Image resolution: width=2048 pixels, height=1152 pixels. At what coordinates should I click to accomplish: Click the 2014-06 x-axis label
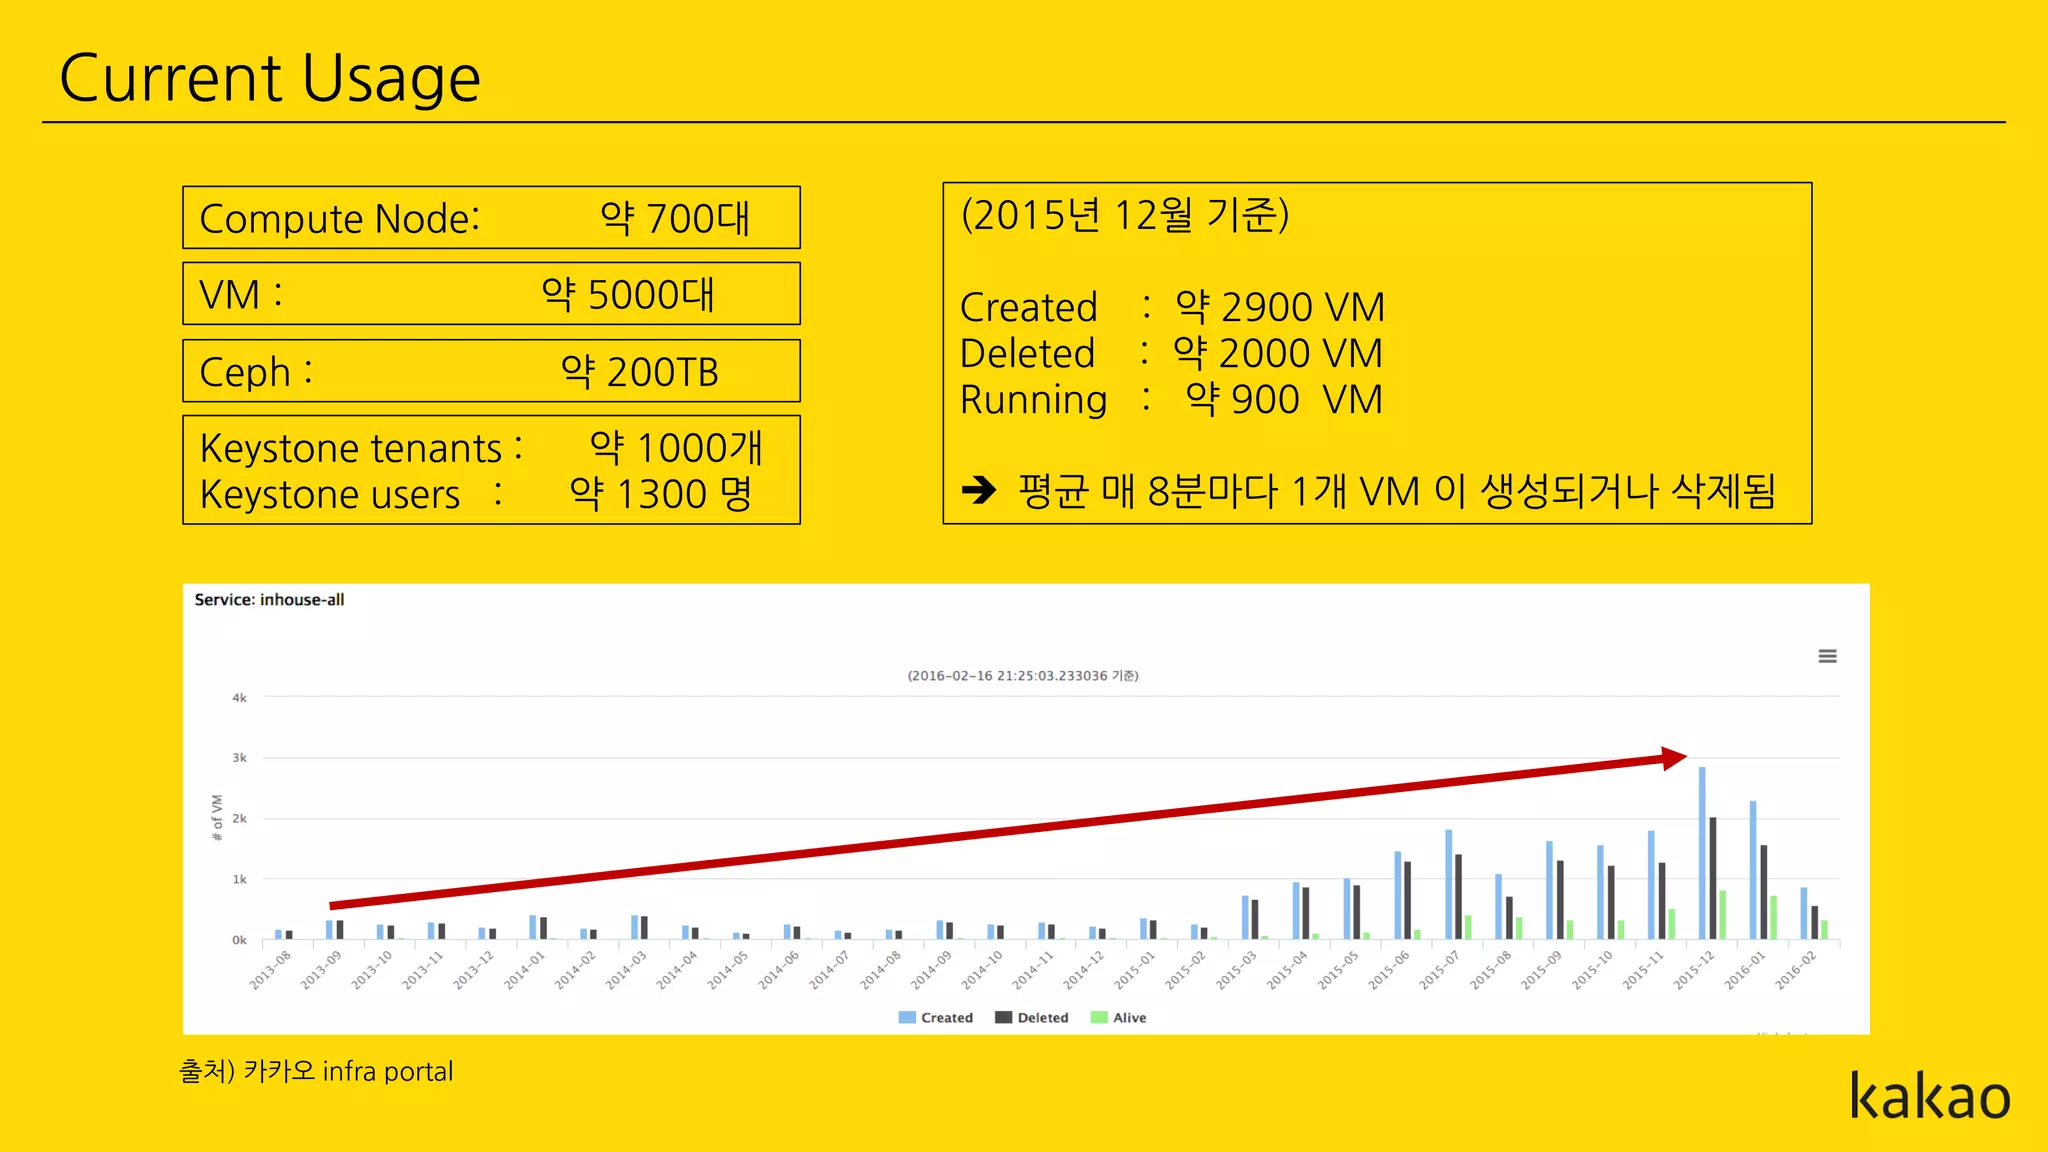778,970
